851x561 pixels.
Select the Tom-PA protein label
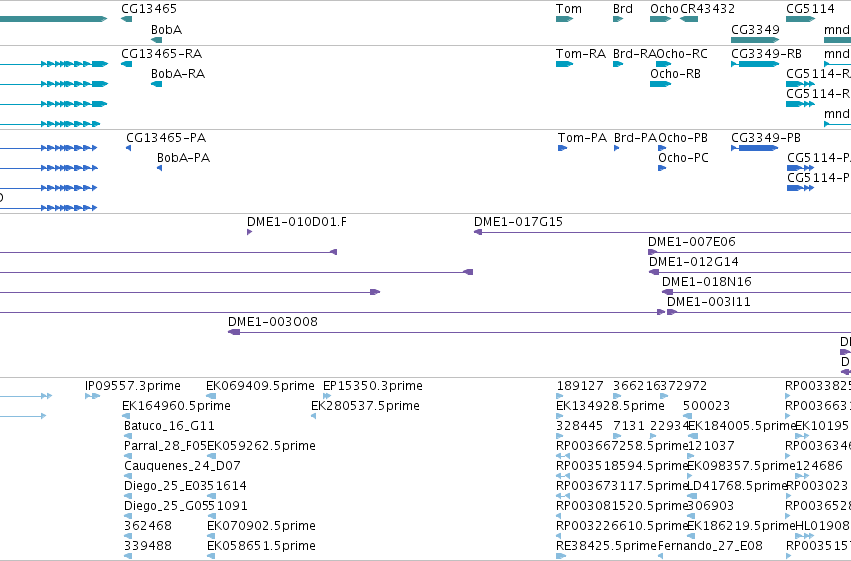pyautogui.click(x=582, y=138)
